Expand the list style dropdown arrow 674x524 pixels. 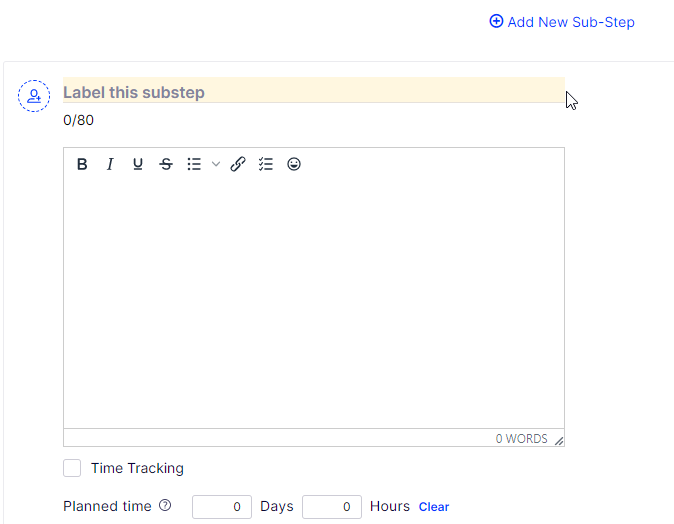216,164
